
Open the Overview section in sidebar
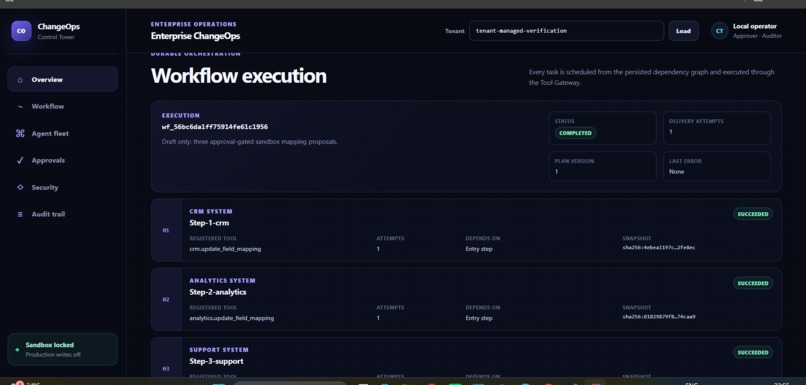pyautogui.click(x=62, y=79)
